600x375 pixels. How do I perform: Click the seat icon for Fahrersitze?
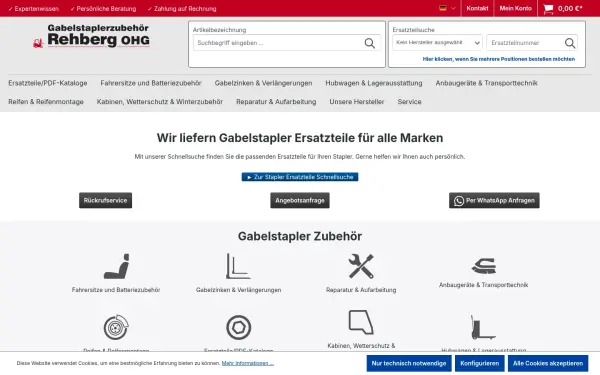(116, 266)
